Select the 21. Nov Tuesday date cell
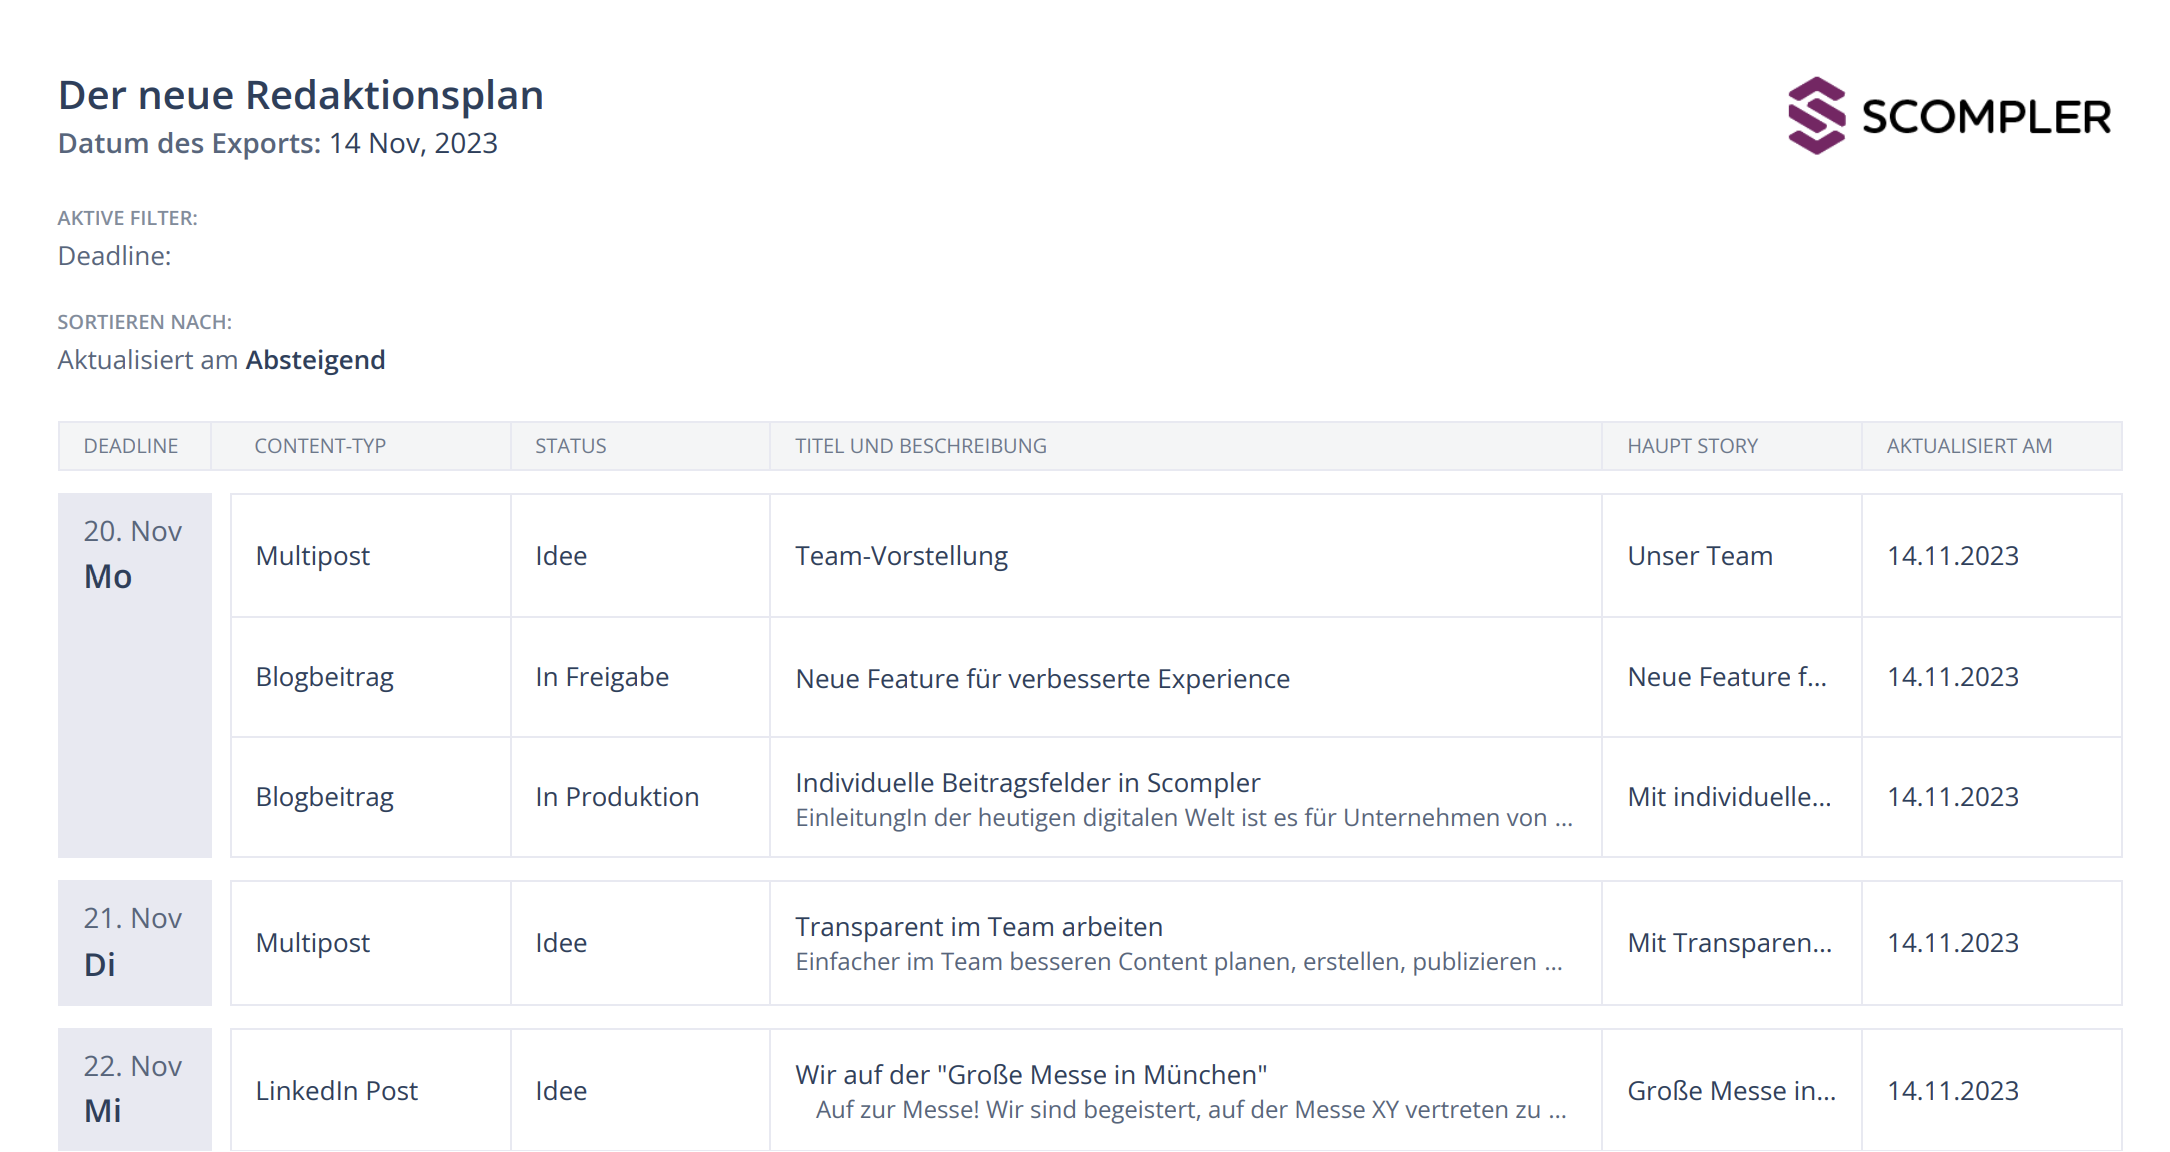 (134, 942)
